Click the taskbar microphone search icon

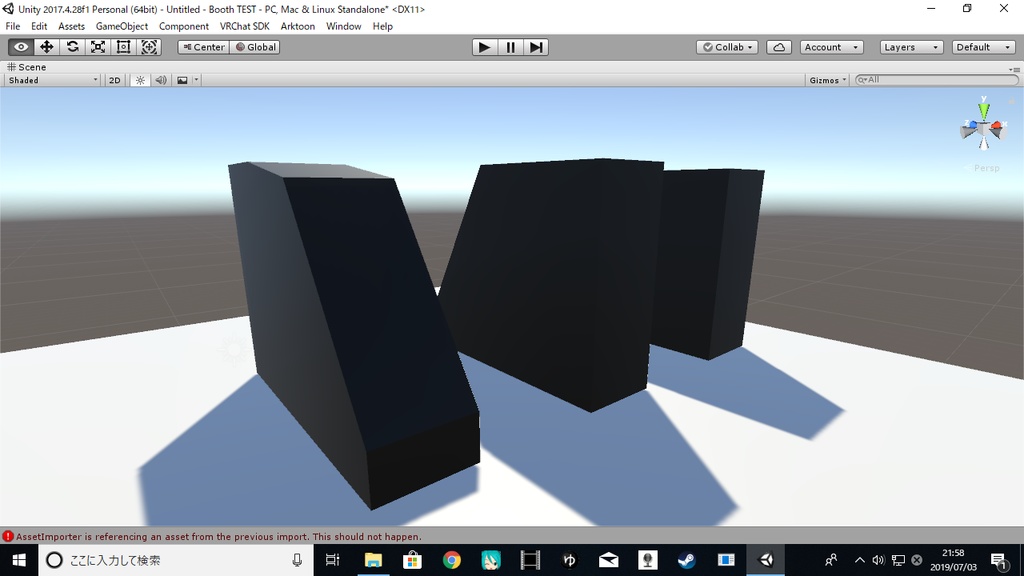coord(297,560)
